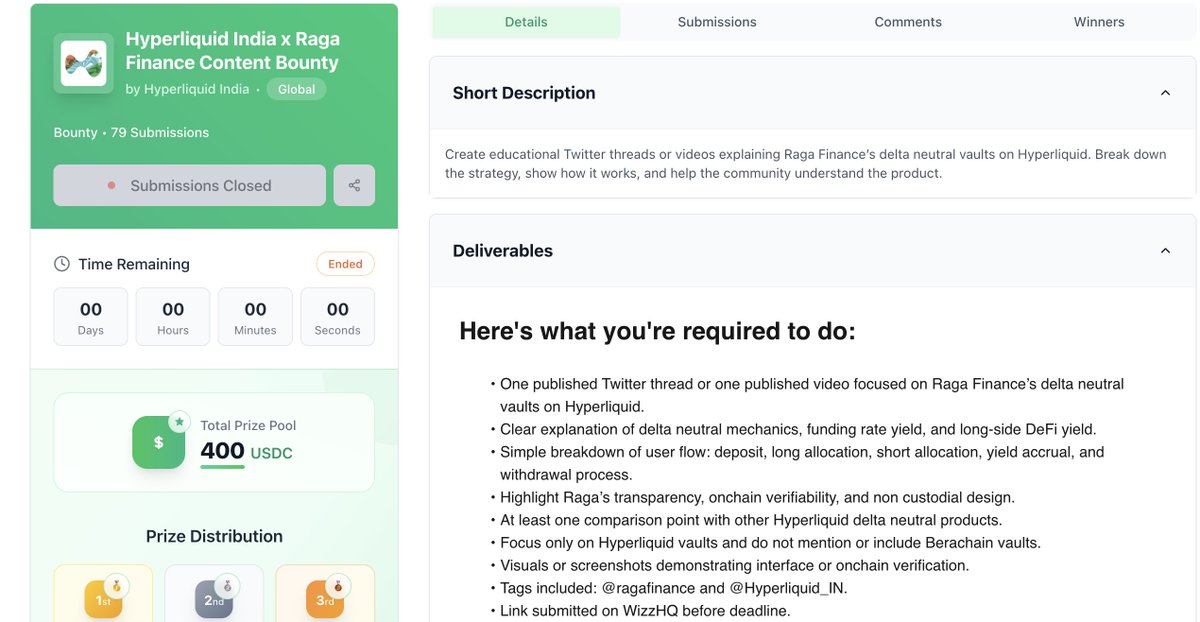Click the 2nd place medal badge
Image resolution: width=1200 pixels, height=622 pixels.
click(x=214, y=598)
